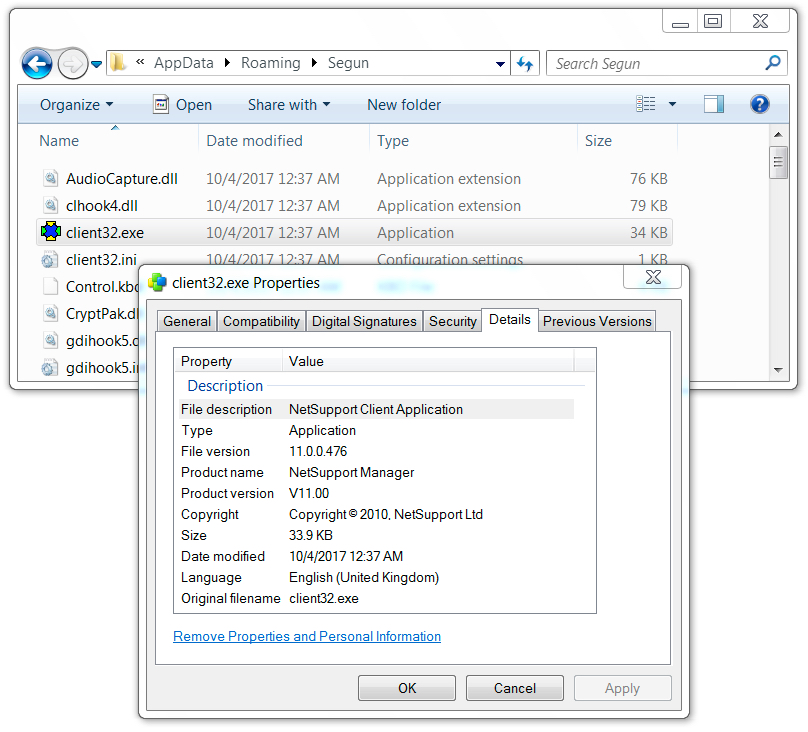808x732 pixels.
Task: Select the client32.exe application icon
Action: [x=51, y=232]
